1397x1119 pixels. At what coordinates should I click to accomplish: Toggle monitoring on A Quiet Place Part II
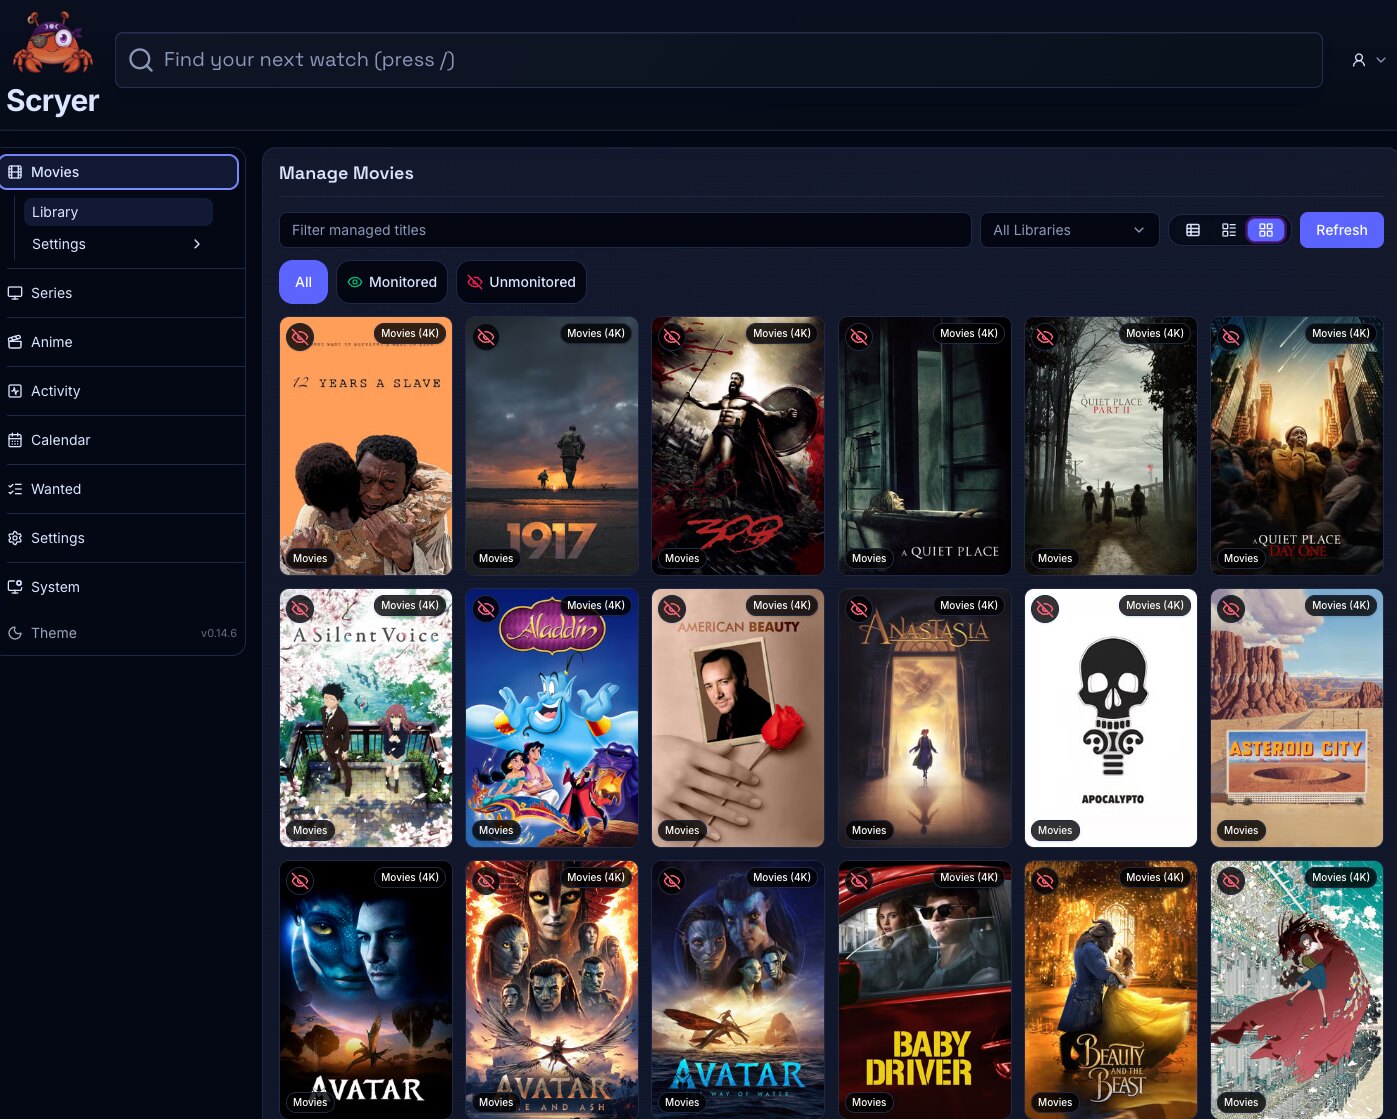point(1045,337)
